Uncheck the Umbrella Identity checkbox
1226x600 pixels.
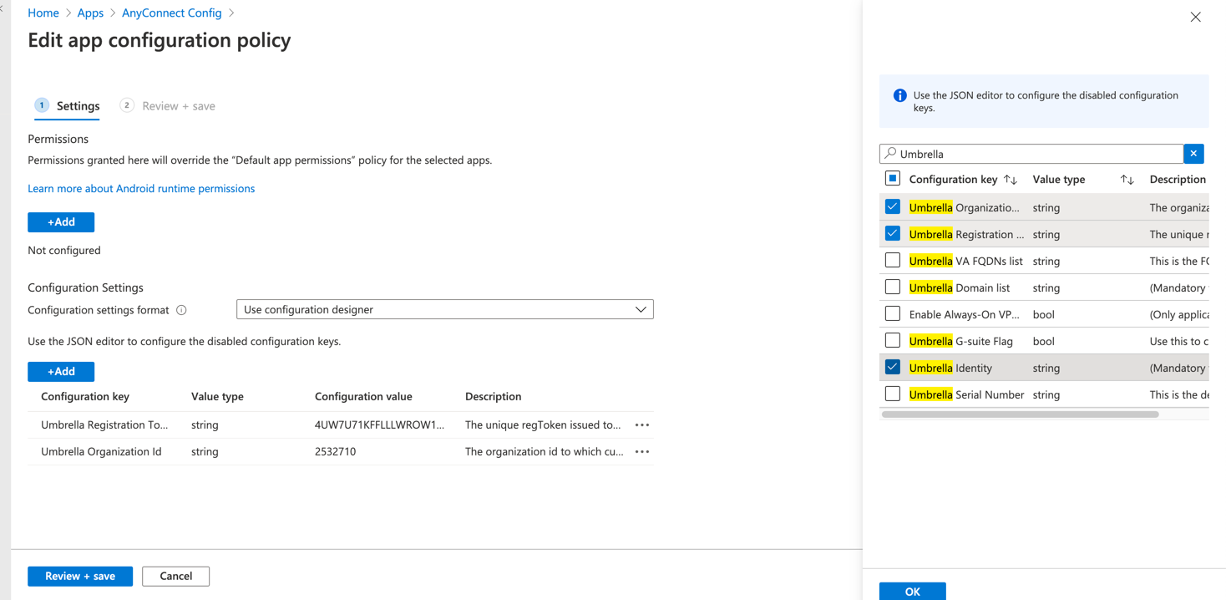(892, 367)
